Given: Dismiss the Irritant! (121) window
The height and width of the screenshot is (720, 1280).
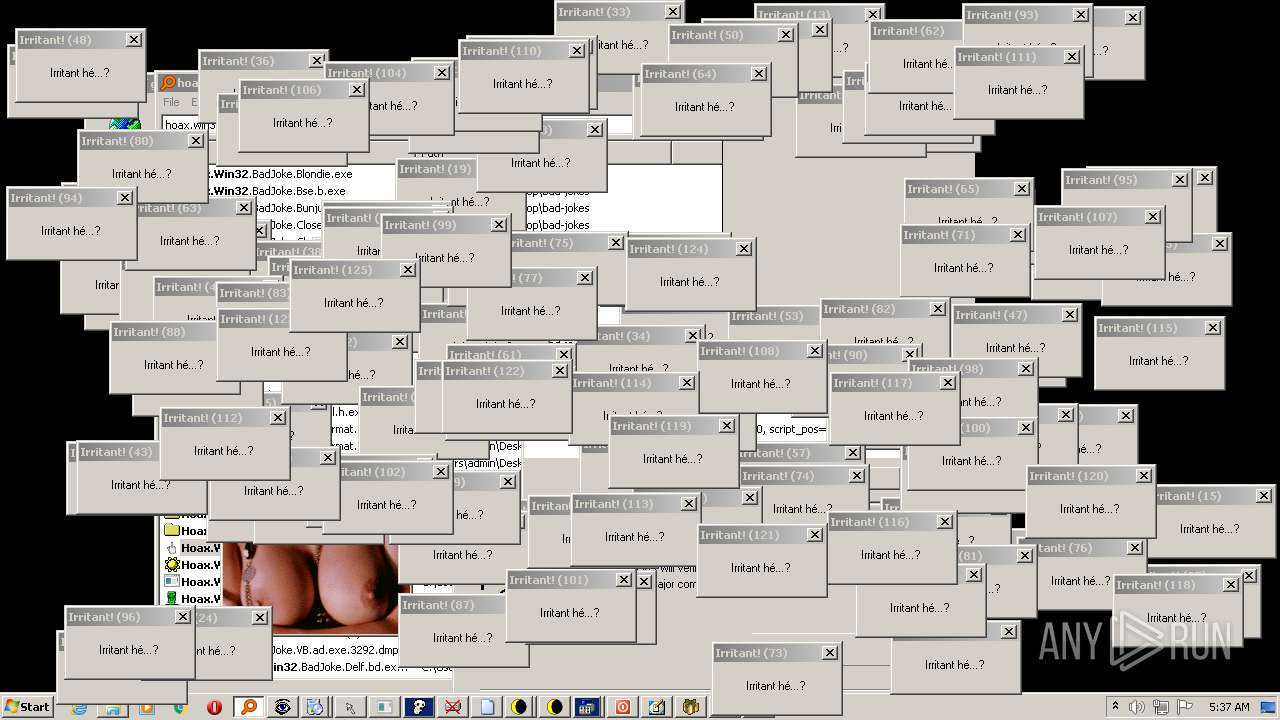Looking at the screenshot, I should pyautogui.click(x=814, y=535).
